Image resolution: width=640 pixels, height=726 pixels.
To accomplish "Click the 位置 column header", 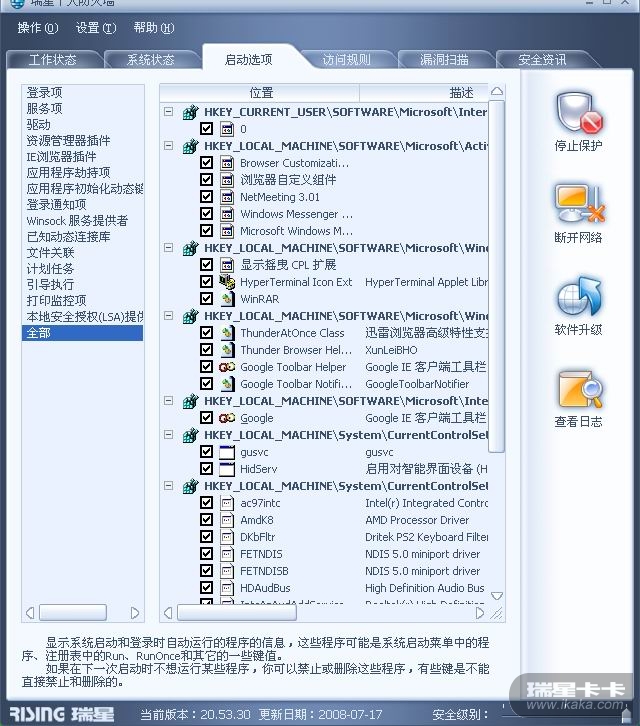I will 260,93.
